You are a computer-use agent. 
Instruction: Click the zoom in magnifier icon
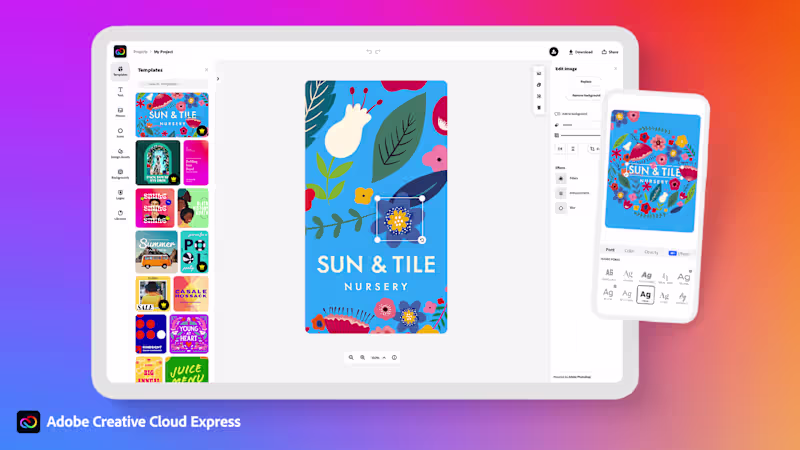point(362,358)
